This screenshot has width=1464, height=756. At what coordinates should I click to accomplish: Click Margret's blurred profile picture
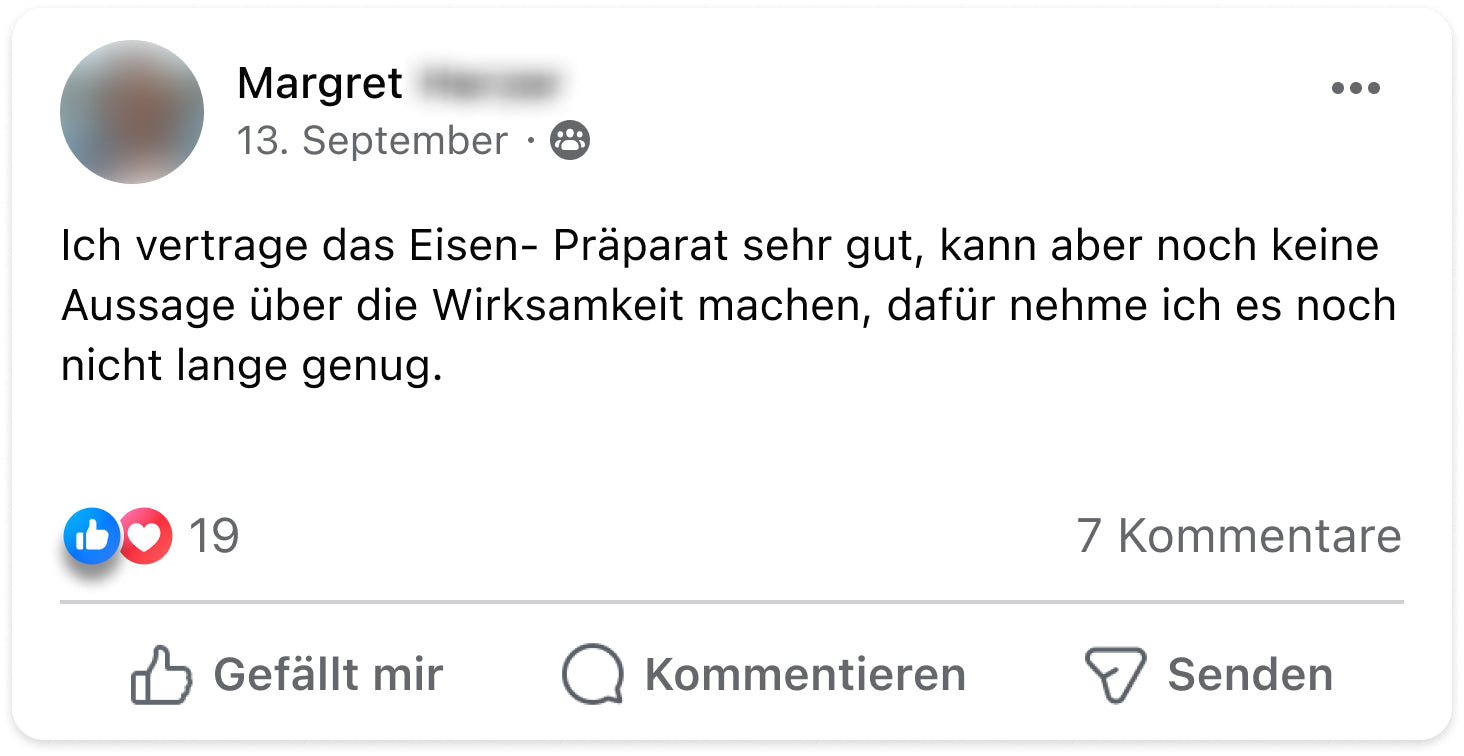coord(132,112)
